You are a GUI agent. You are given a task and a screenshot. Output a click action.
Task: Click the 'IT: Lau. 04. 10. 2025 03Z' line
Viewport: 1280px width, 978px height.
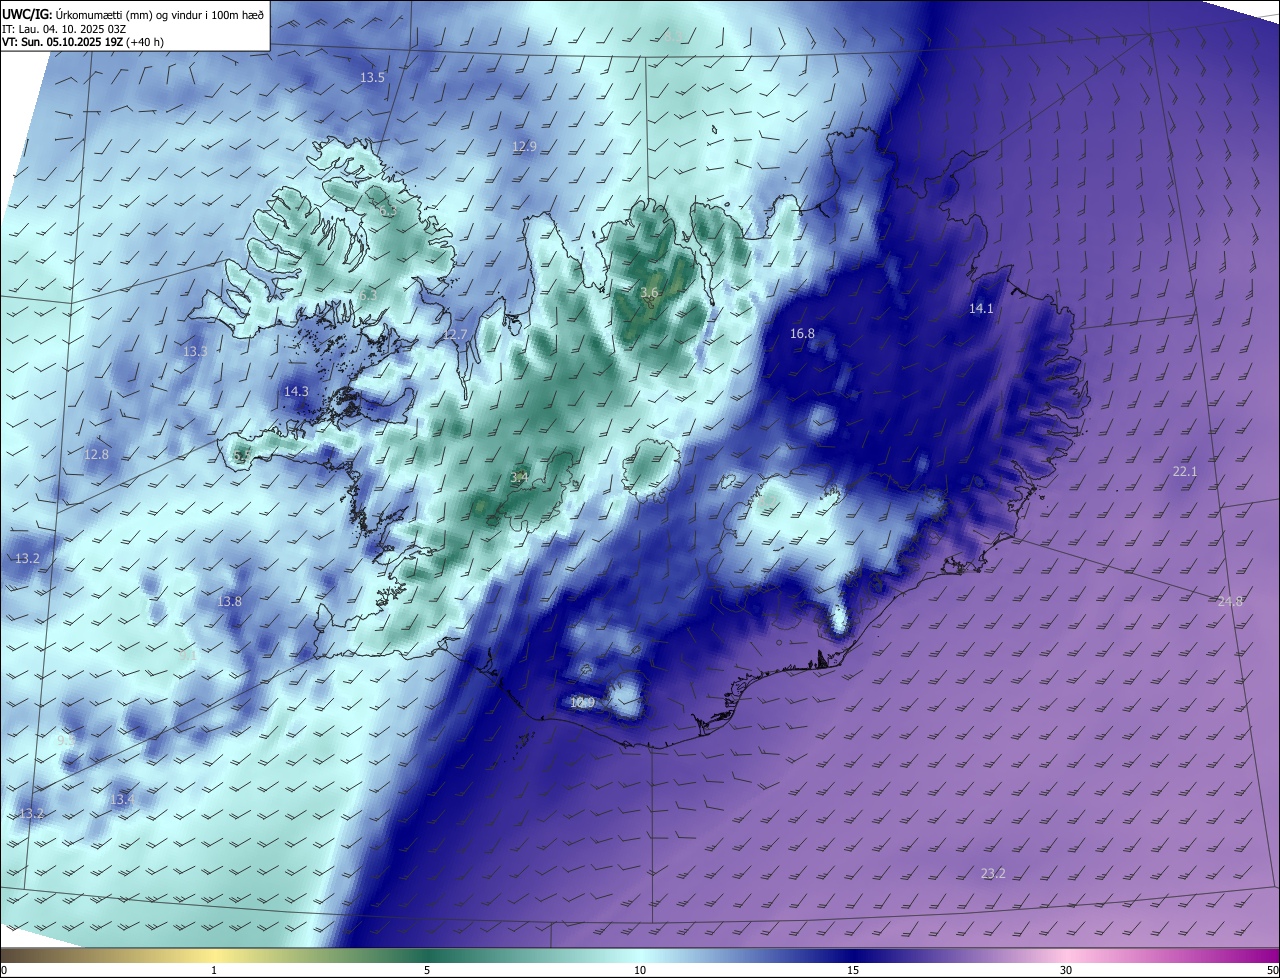pyautogui.click(x=64, y=28)
